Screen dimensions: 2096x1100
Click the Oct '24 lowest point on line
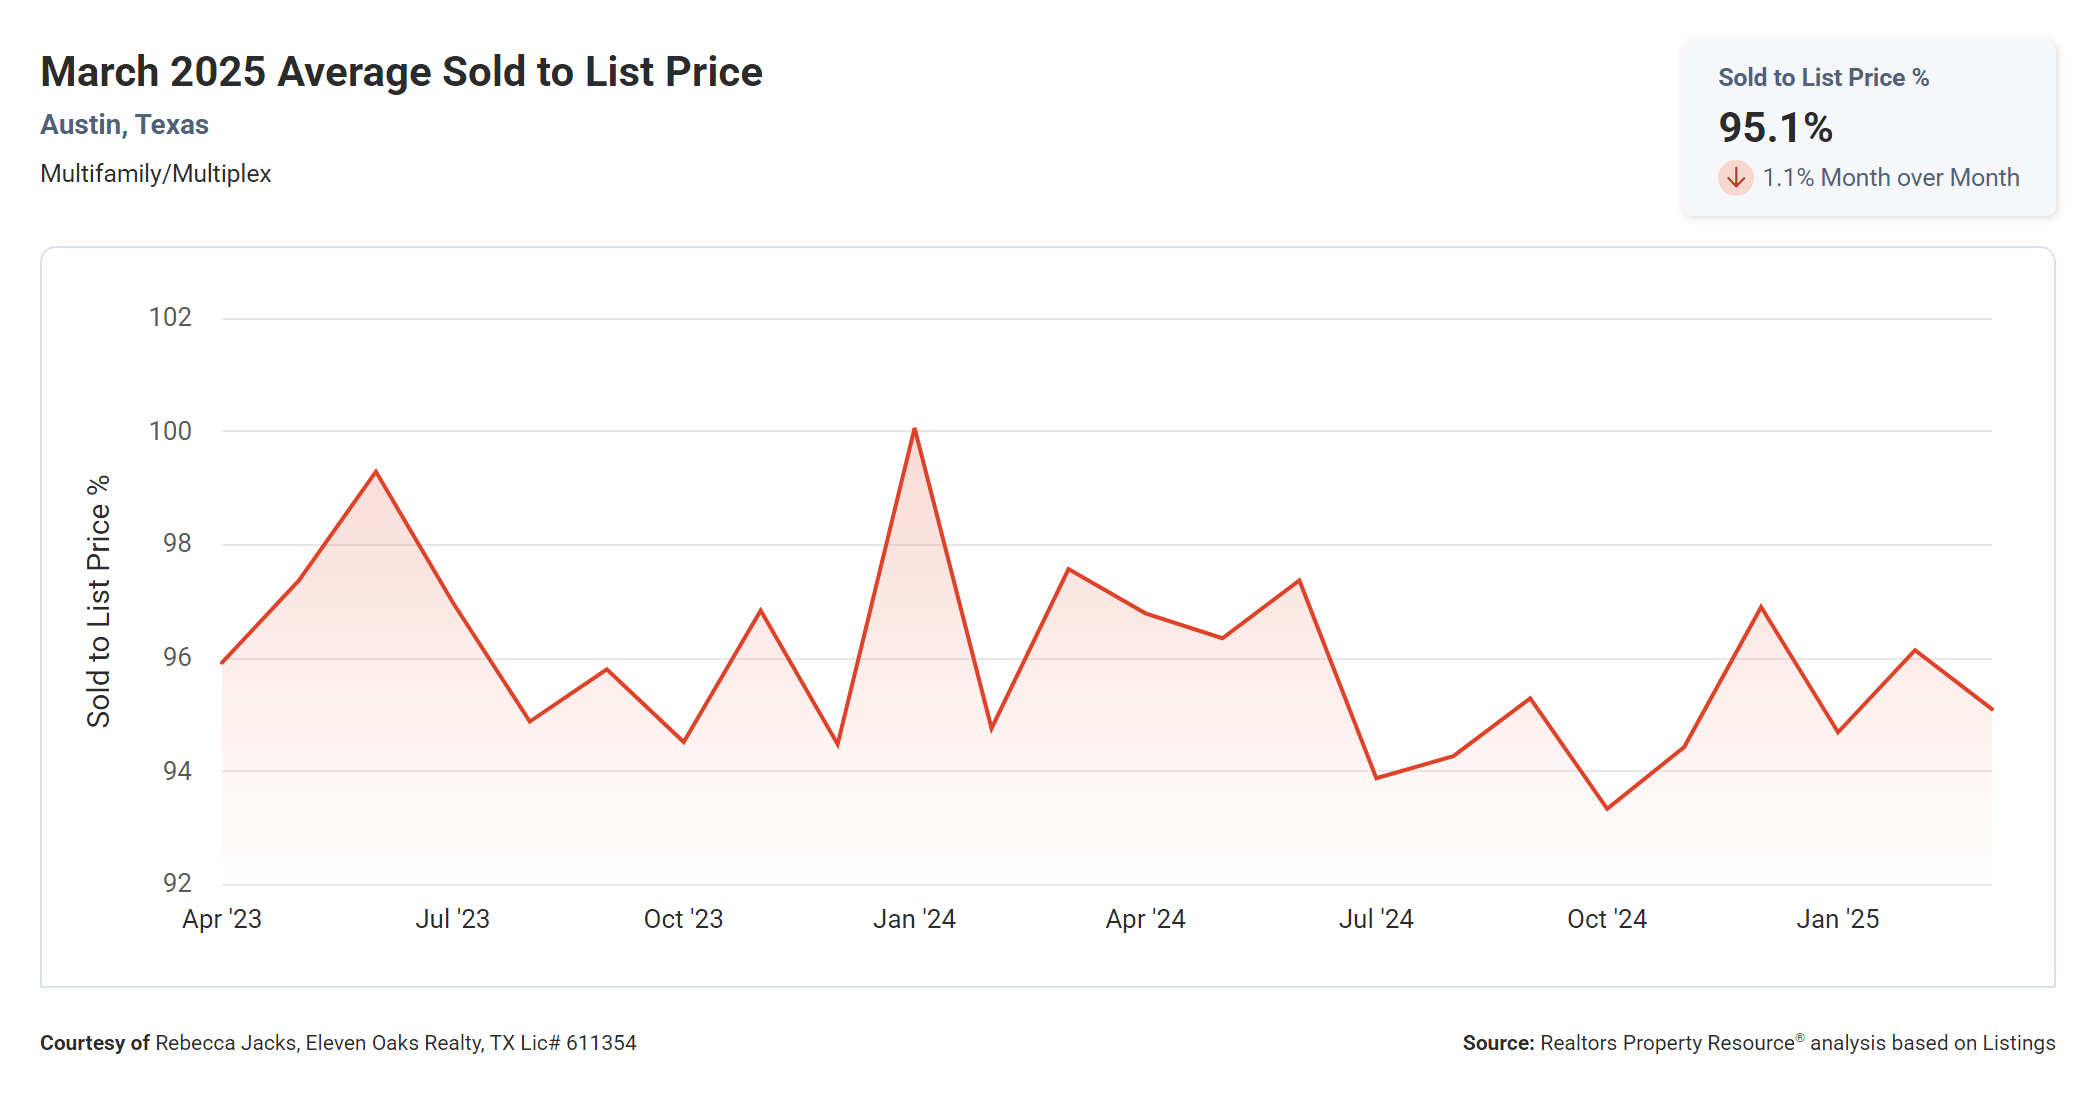pos(1607,808)
